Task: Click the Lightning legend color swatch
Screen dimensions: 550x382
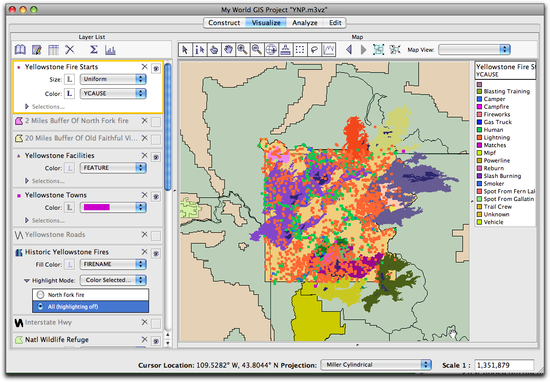Action: 479,138
